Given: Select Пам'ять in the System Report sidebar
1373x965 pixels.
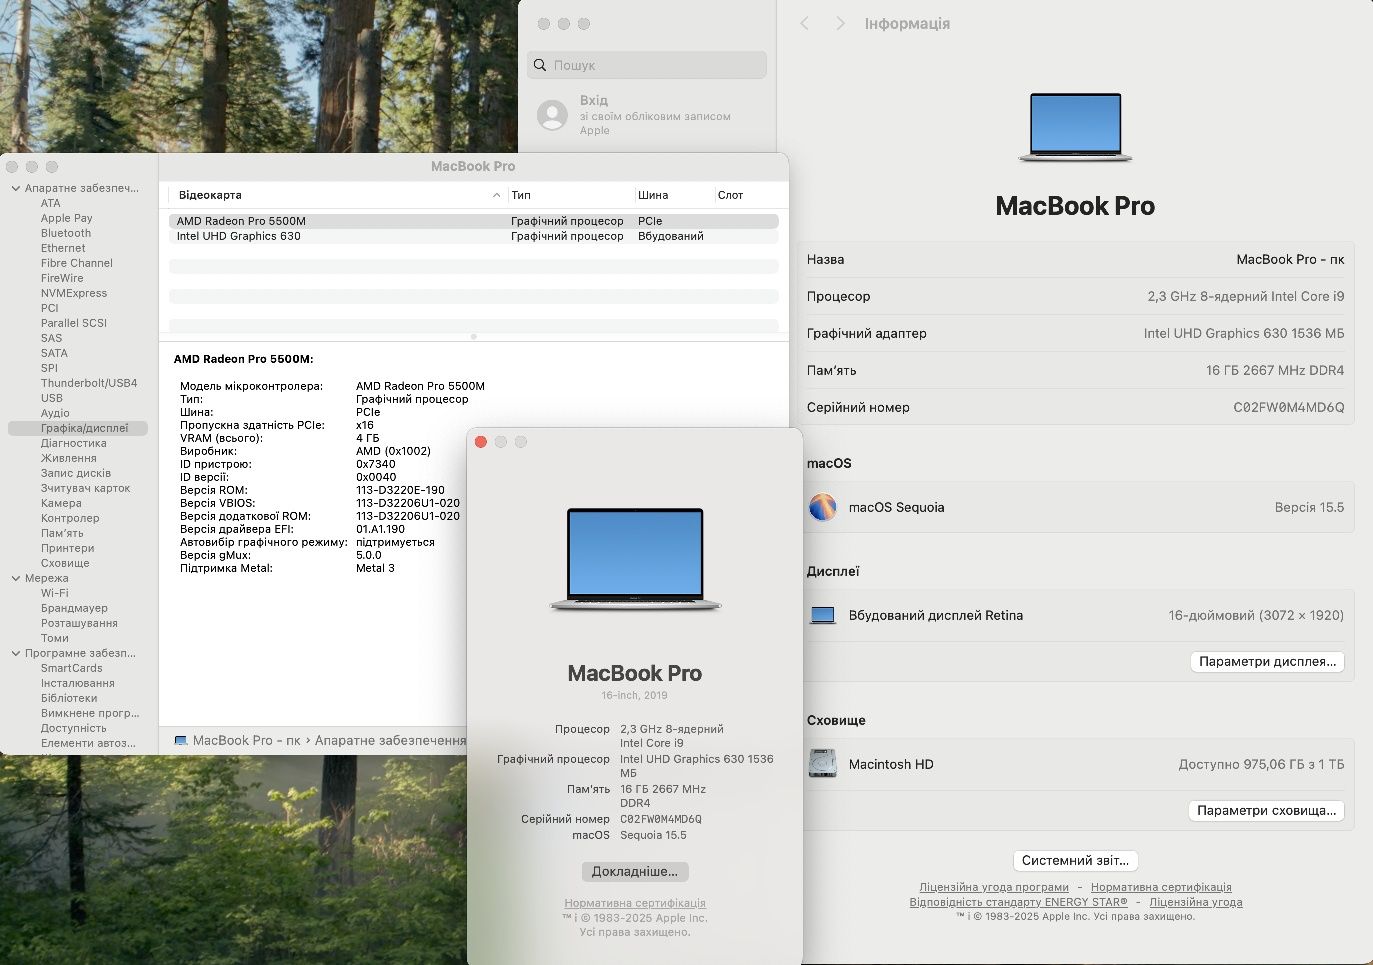Looking at the screenshot, I should click(x=62, y=533).
